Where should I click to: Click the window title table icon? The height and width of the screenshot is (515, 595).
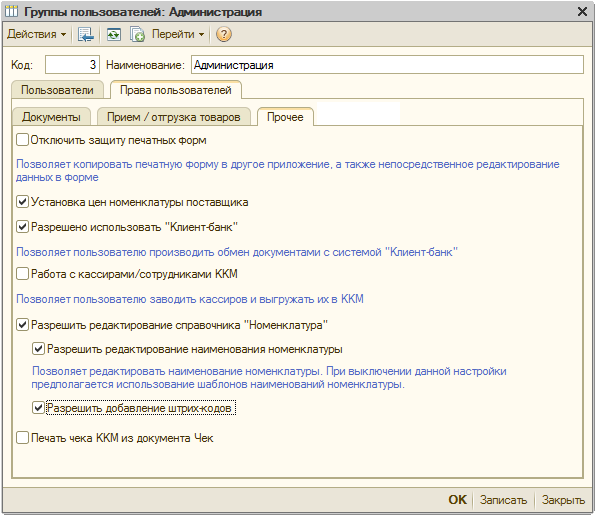(x=11, y=11)
